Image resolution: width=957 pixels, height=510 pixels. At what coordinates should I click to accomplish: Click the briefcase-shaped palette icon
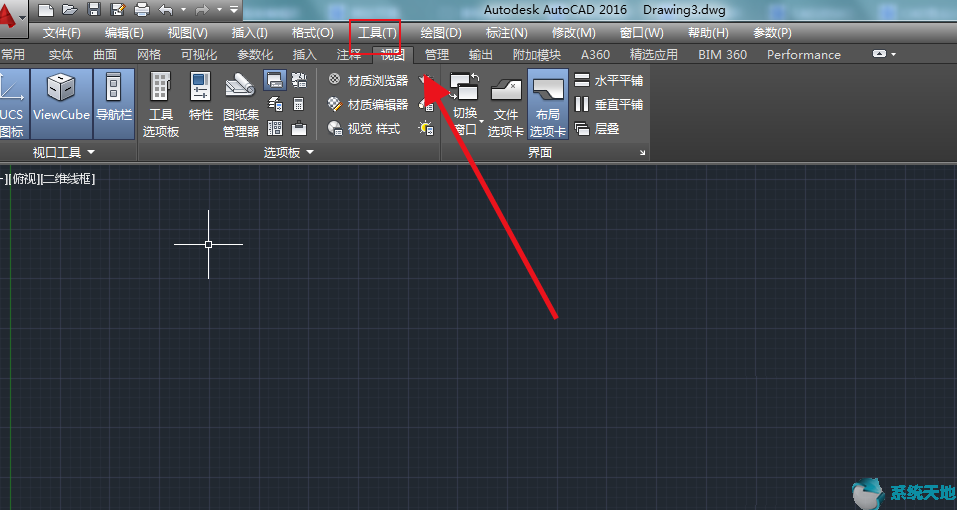pos(299,128)
